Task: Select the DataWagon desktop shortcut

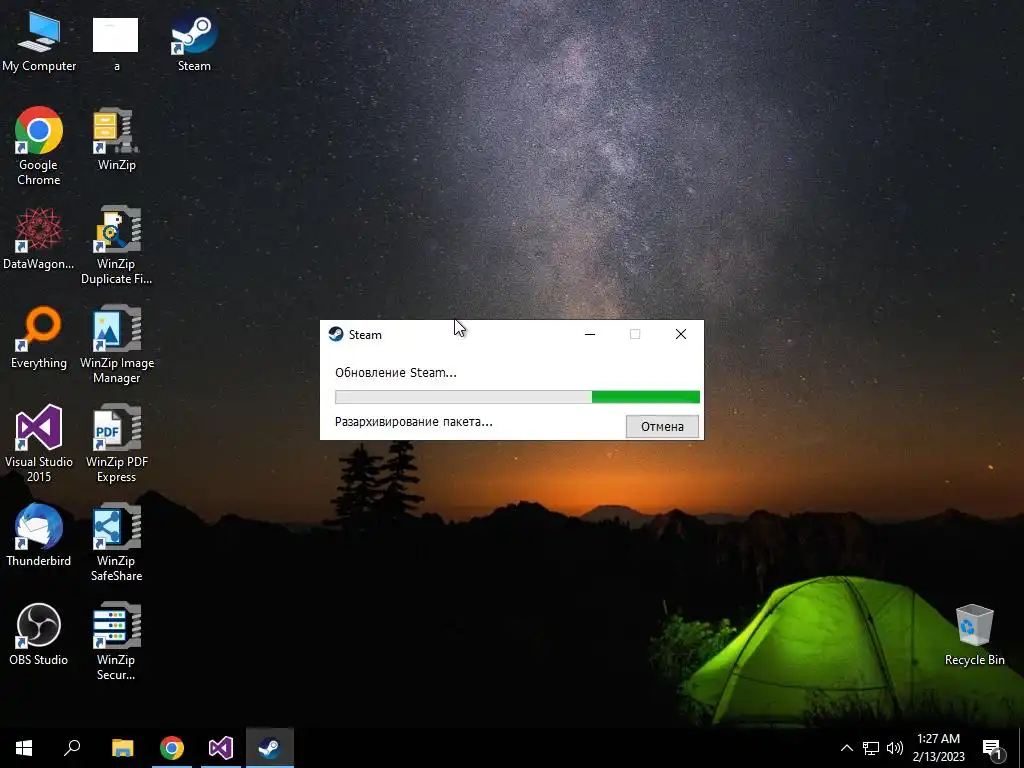Action: click(39, 238)
